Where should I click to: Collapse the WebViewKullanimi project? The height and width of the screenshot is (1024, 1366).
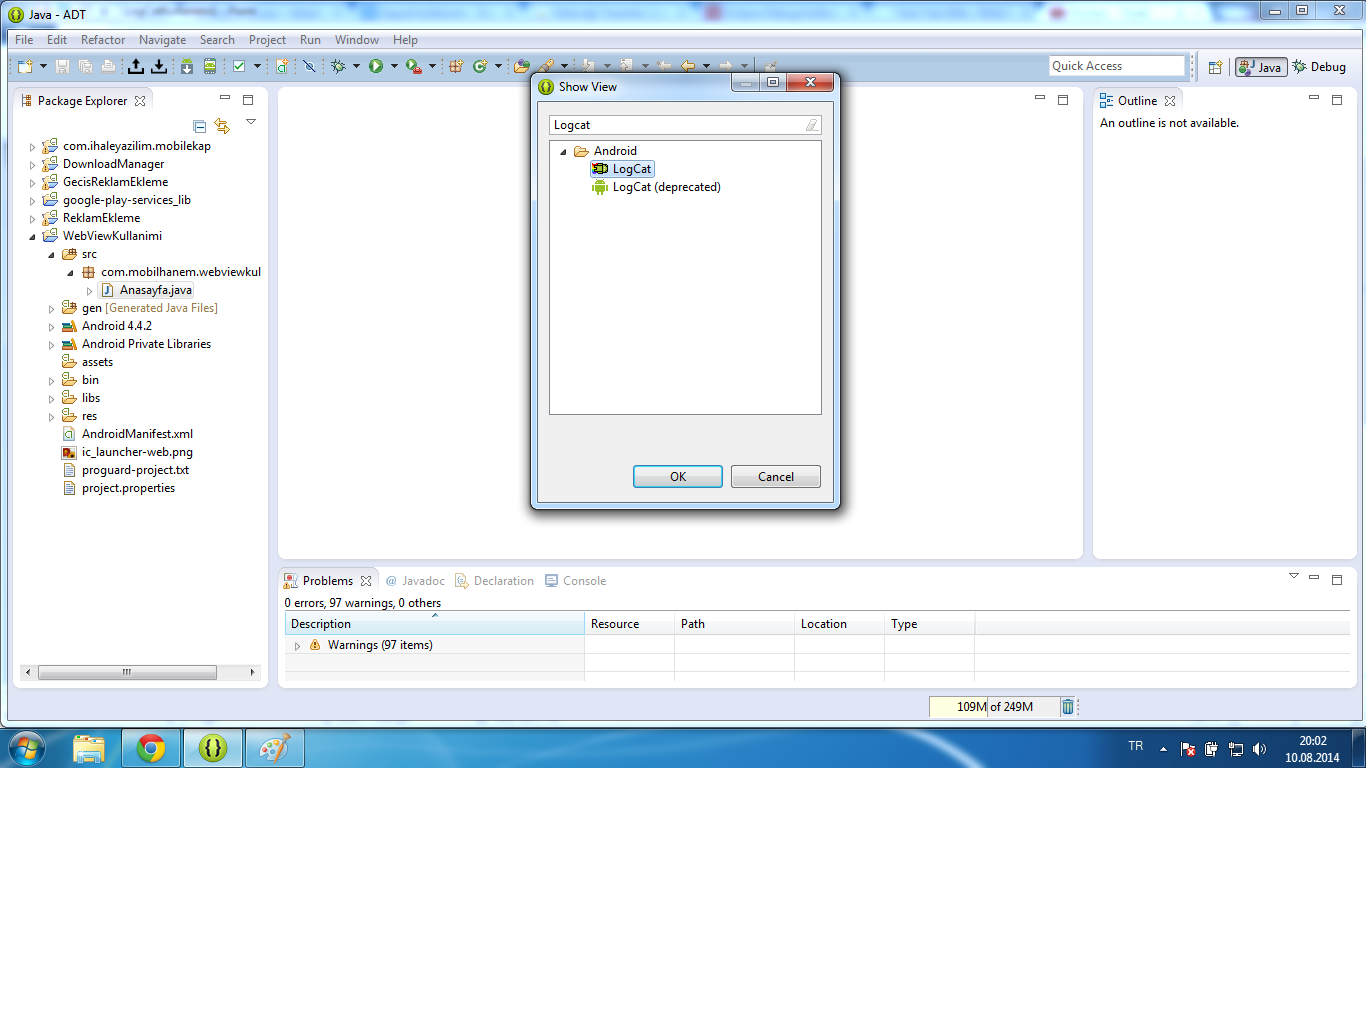point(32,237)
